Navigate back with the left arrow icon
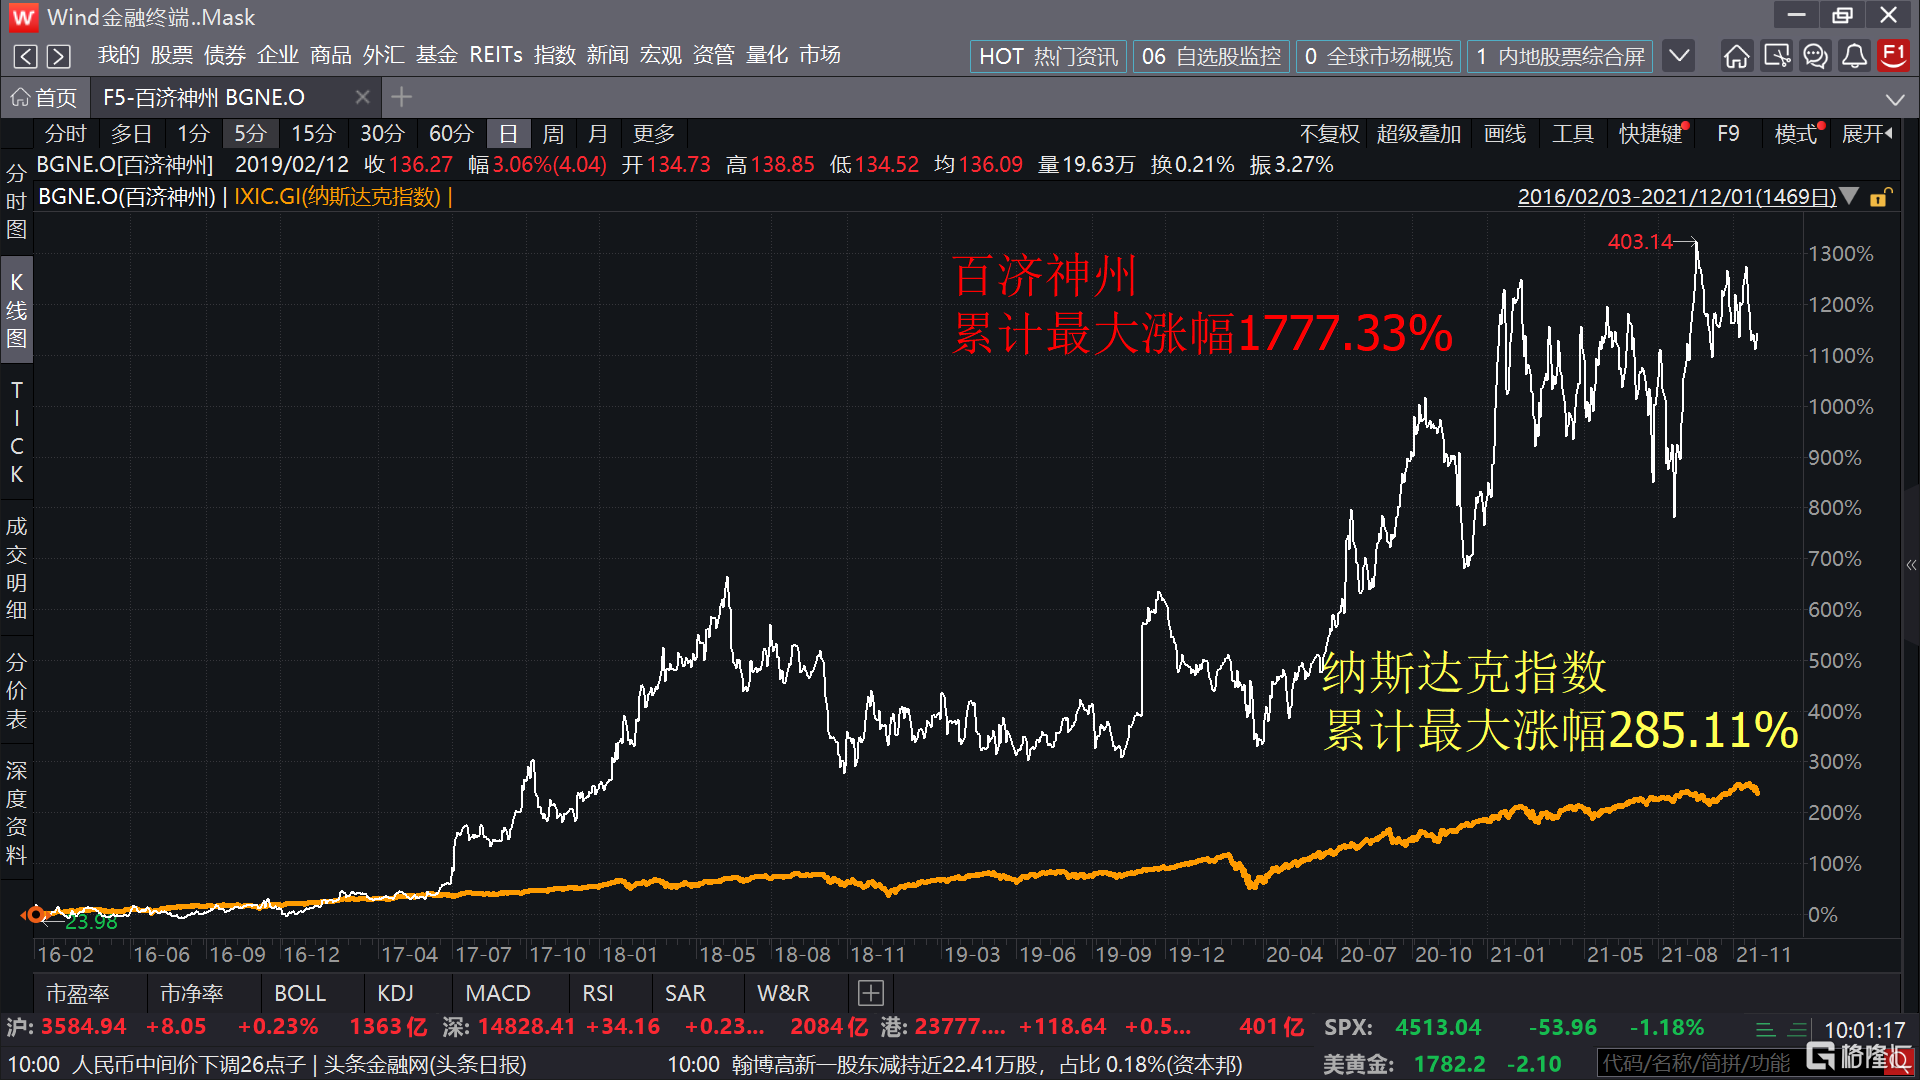The image size is (1920, 1080). click(26, 56)
